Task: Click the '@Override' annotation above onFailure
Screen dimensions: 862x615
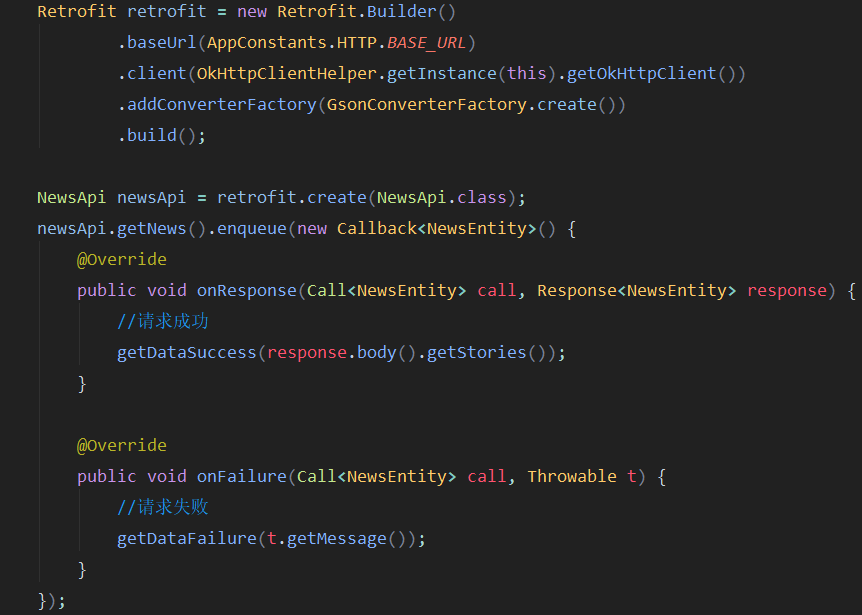Action: [x=121, y=445]
